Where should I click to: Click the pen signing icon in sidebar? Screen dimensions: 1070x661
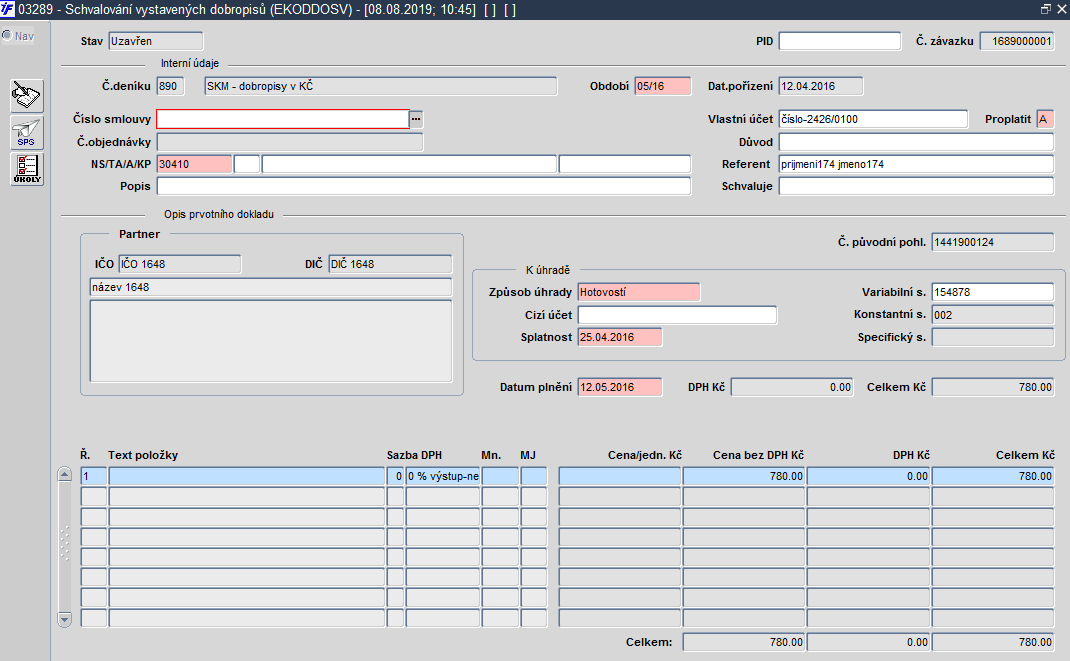point(27,96)
